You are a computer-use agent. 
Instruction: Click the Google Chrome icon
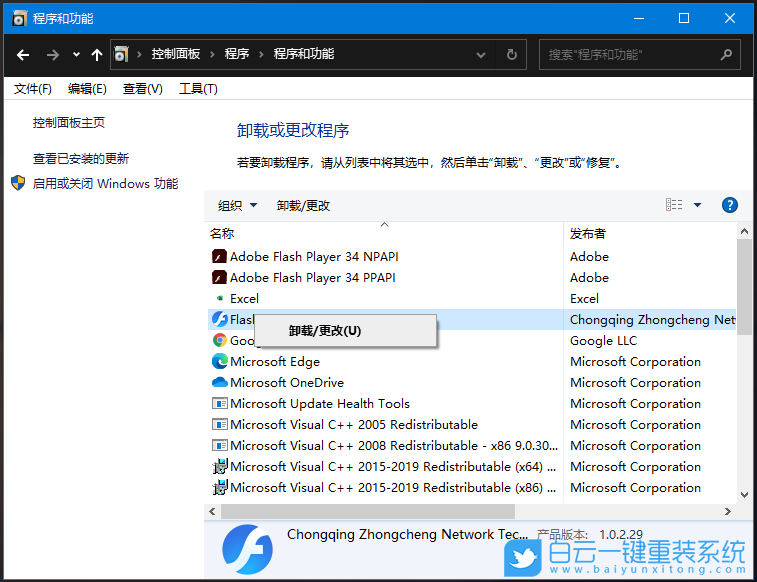[220, 340]
